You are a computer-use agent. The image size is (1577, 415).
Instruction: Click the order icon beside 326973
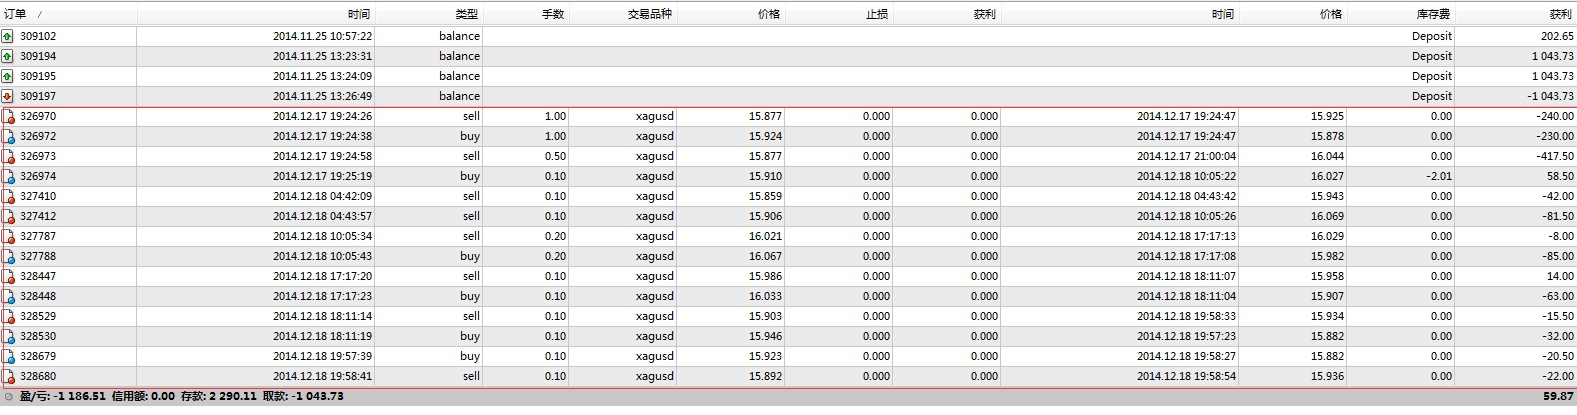(8, 156)
